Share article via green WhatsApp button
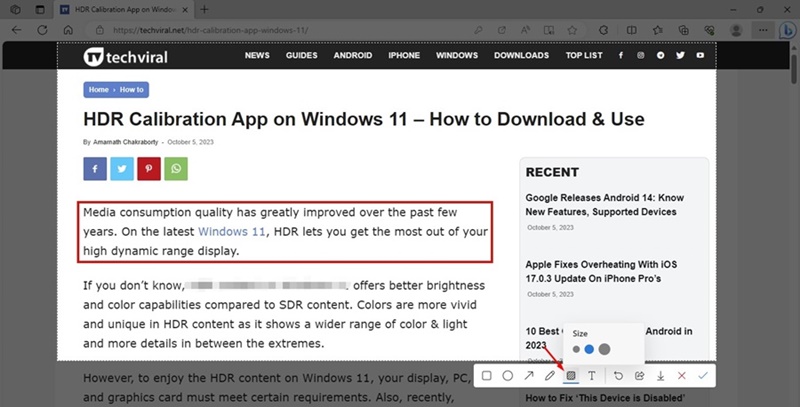Screen dimensions: 800x407 (176, 169)
